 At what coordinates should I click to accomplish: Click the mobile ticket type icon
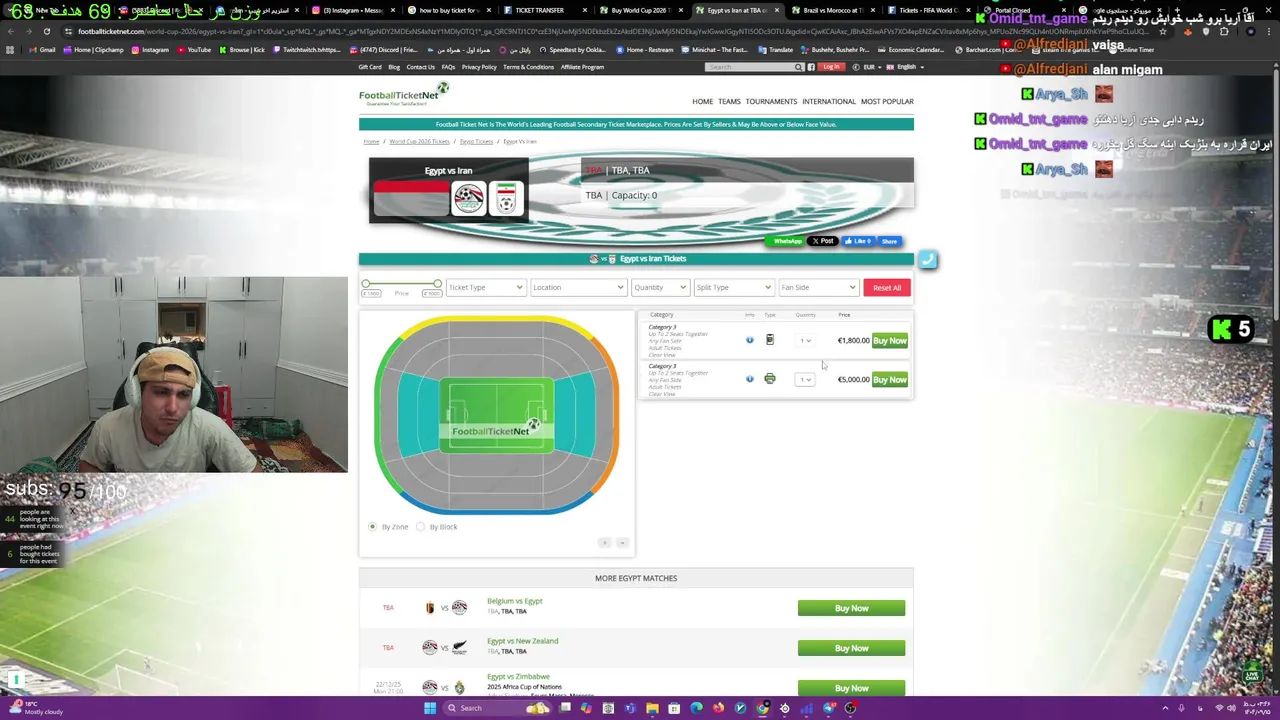pyautogui.click(x=769, y=340)
